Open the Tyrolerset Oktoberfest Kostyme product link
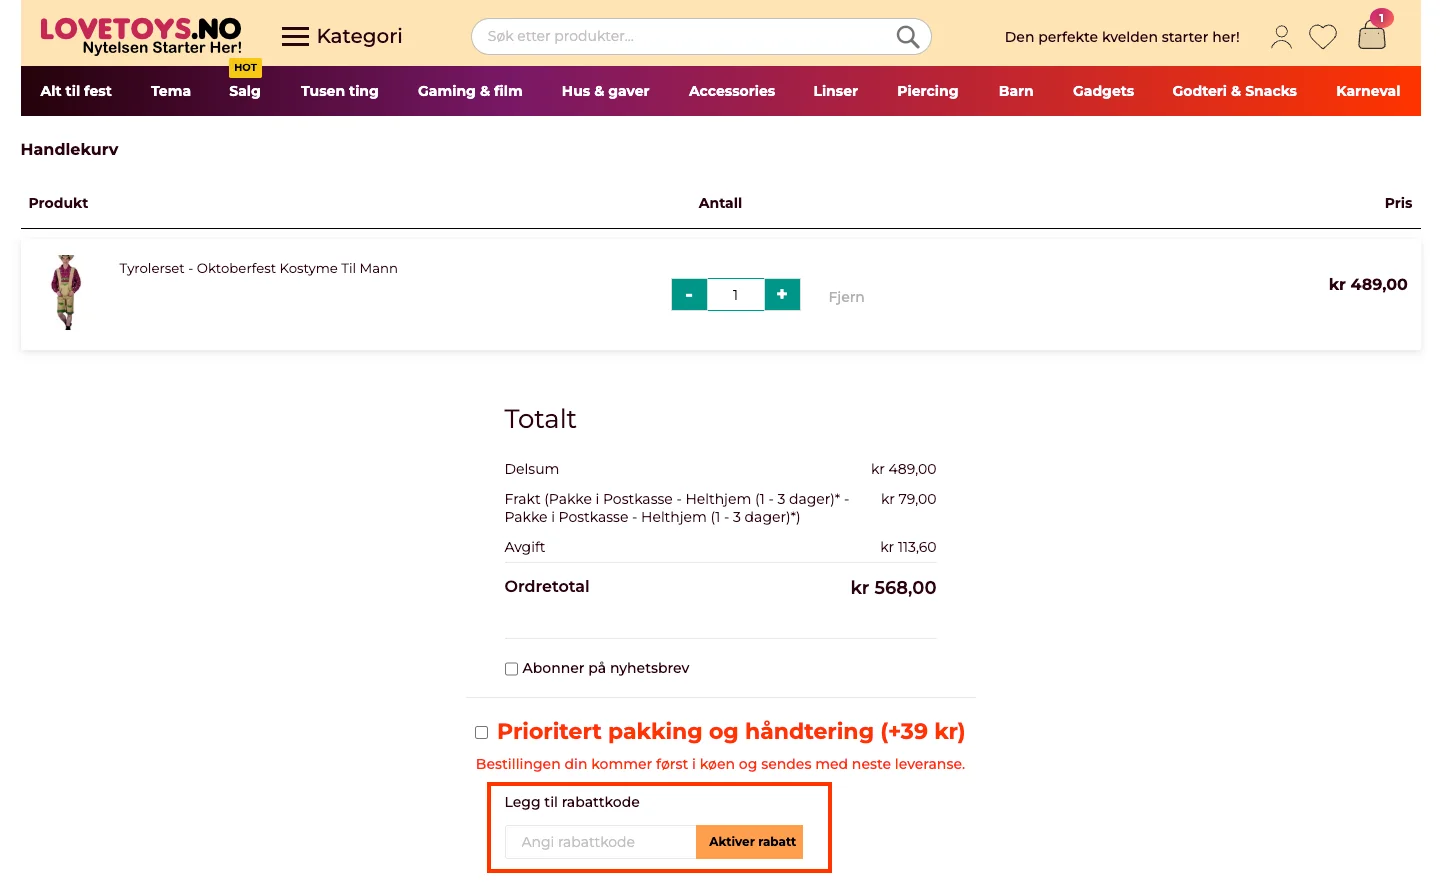1455x884 pixels. pyautogui.click(x=258, y=269)
